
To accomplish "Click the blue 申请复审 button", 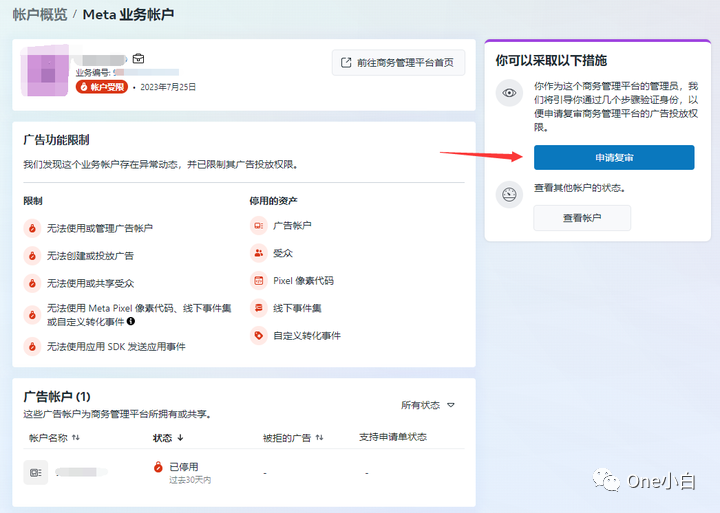I will (x=614, y=158).
